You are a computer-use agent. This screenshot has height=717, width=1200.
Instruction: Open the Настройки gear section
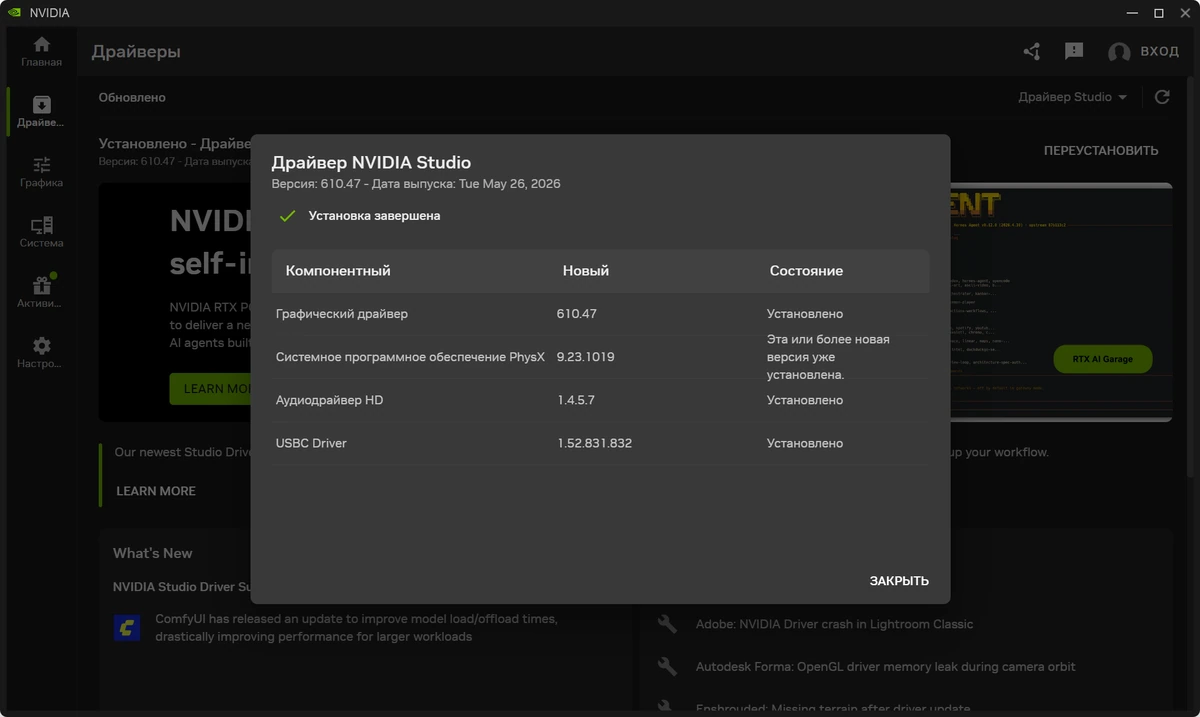[41, 352]
